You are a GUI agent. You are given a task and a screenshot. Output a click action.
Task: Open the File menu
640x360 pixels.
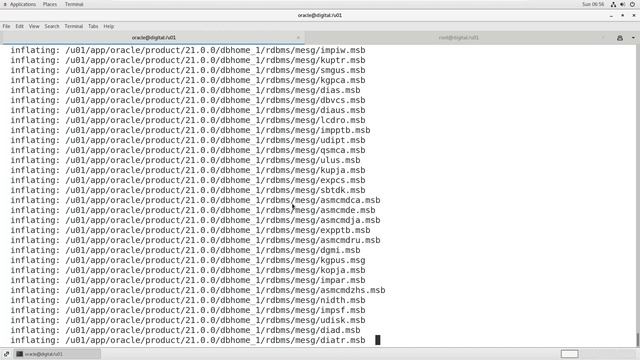[x=7, y=26]
